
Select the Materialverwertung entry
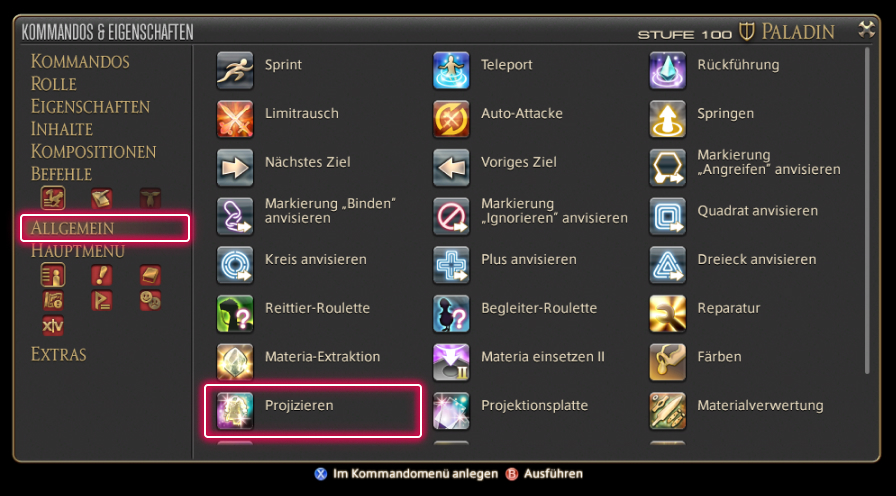(x=737, y=411)
